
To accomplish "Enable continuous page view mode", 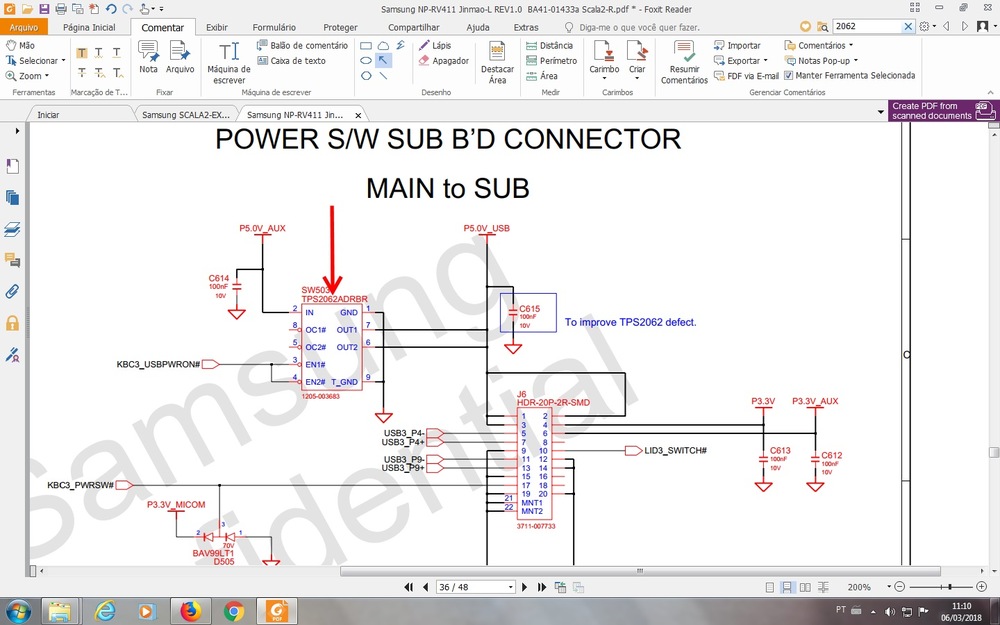I will (788, 587).
